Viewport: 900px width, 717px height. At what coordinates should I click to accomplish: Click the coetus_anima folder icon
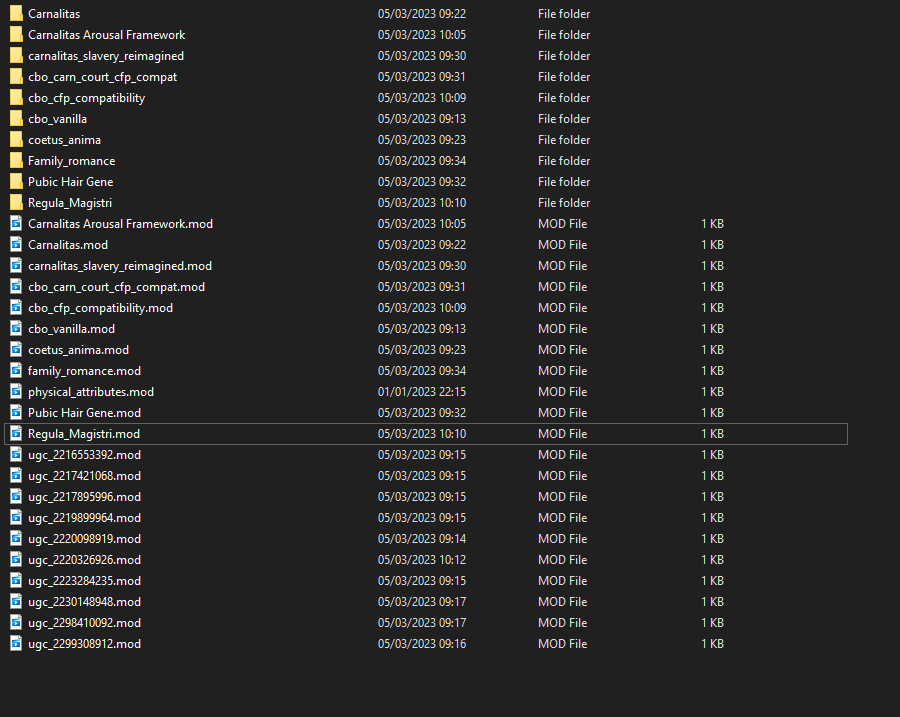[x=16, y=139]
